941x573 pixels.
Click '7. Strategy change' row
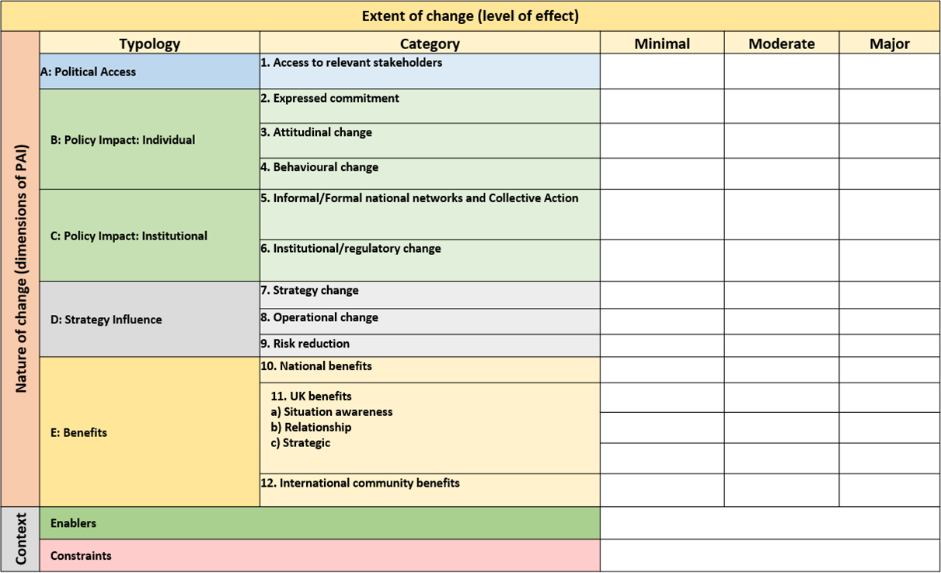430,295
